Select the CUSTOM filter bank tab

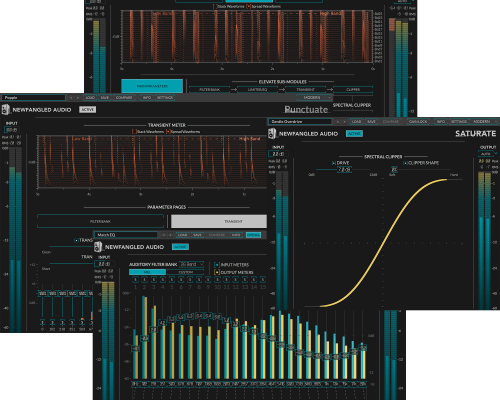point(186,272)
